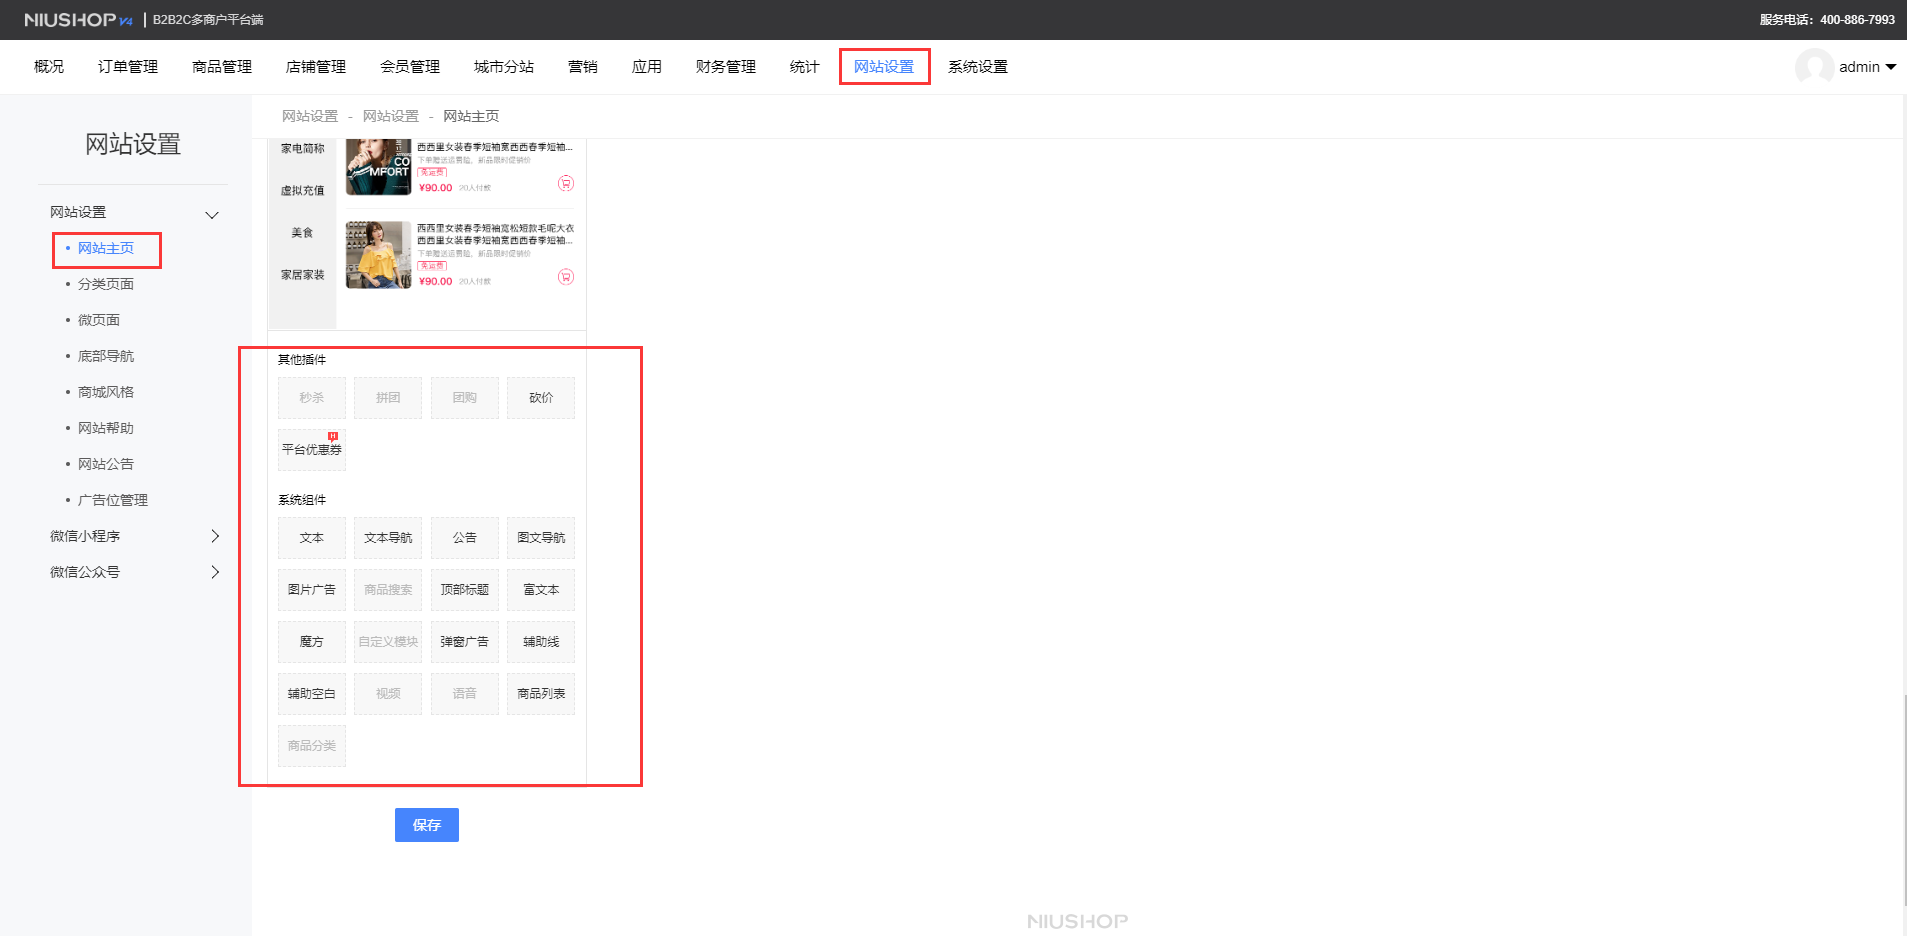
Task: Open 微页面 in the sidebar
Action: (99, 320)
